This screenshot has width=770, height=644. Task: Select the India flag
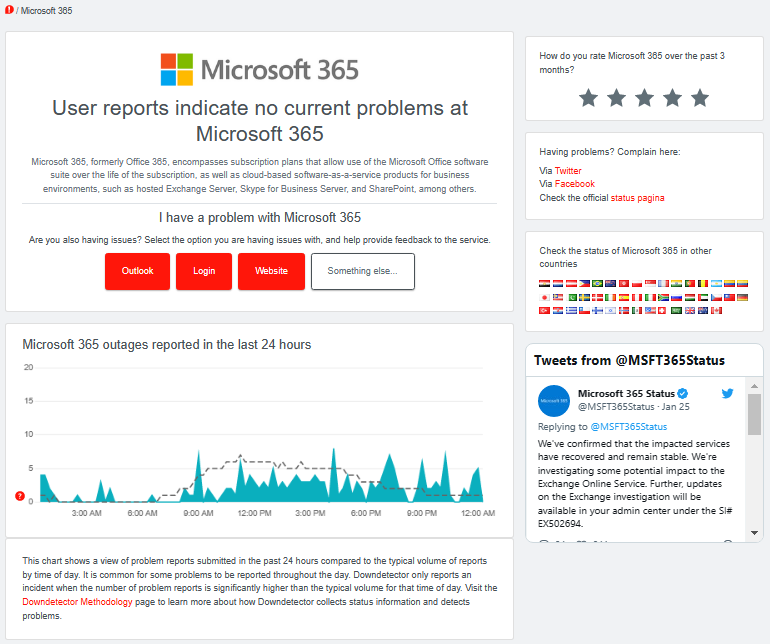(x=677, y=283)
